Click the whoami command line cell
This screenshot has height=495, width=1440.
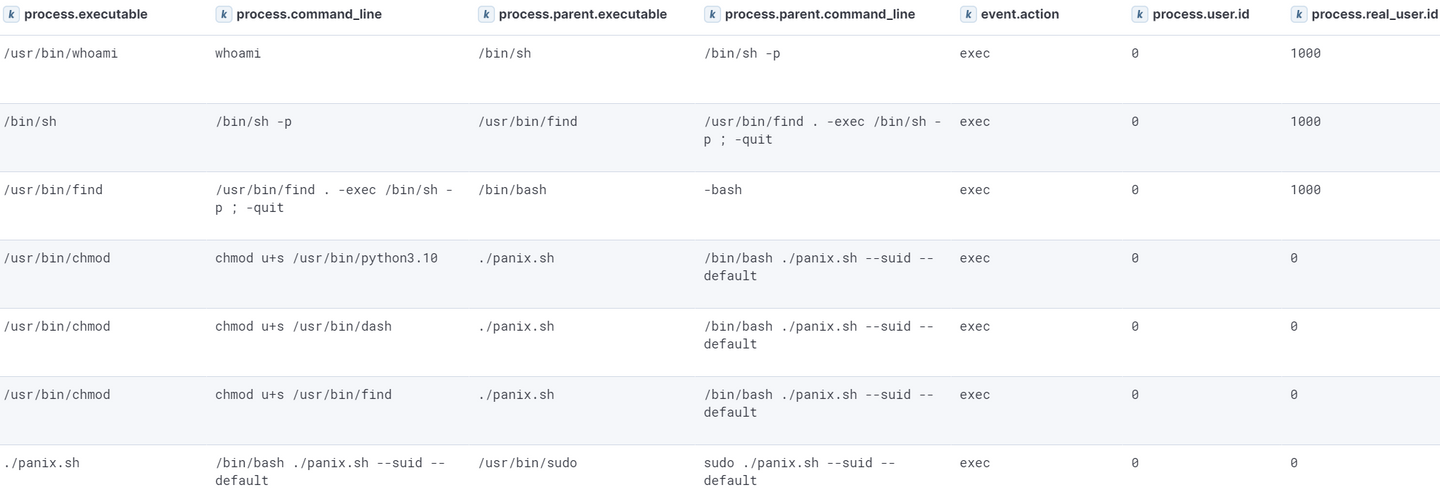(x=238, y=53)
